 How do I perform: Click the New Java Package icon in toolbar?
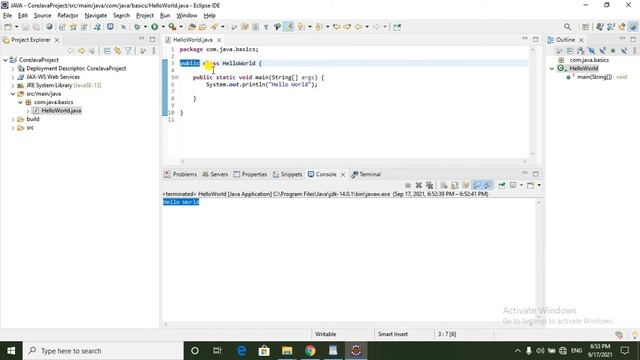click(x=73, y=27)
